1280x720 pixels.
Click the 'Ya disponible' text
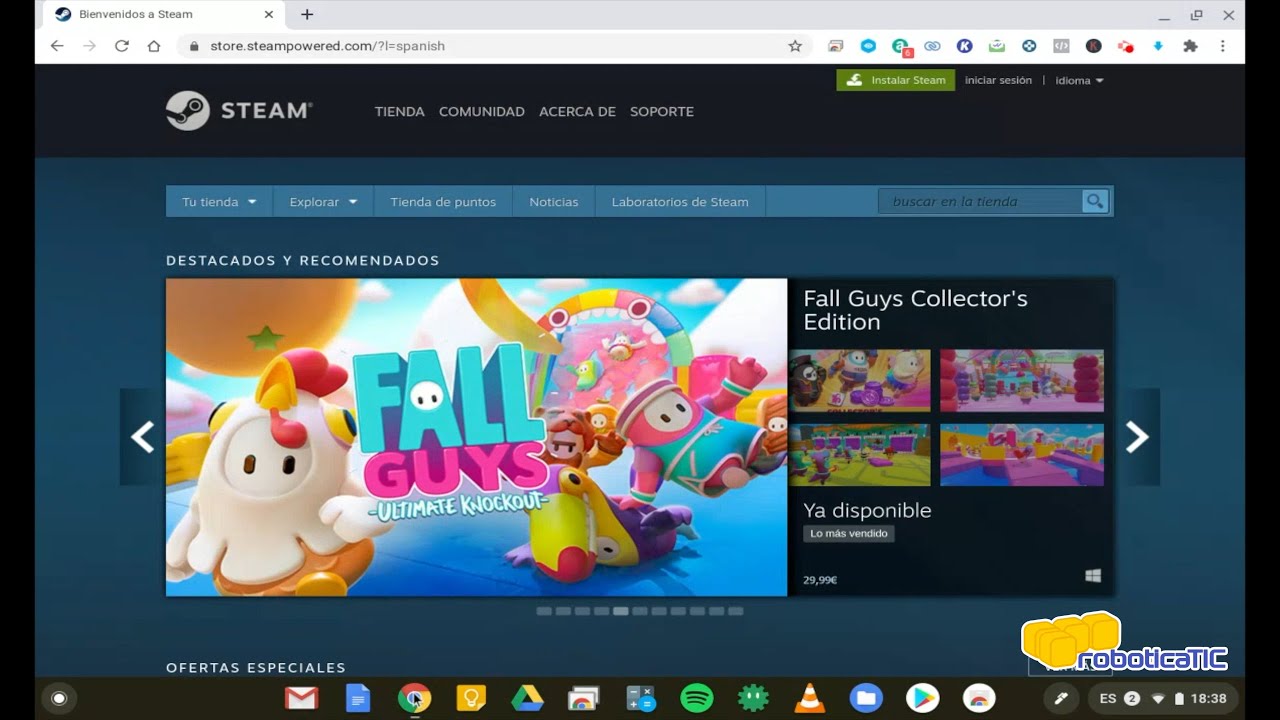pos(867,510)
